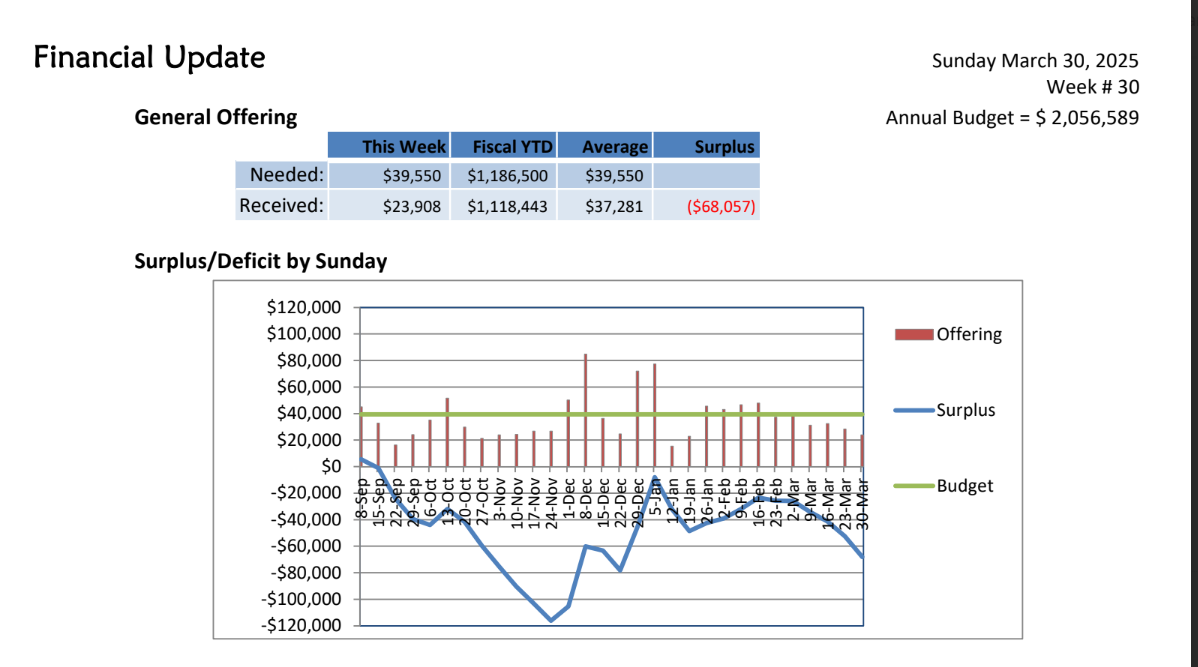1198x667 pixels.
Task: Select the Week # 30 text
Action: pyautogui.click(x=1092, y=88)
